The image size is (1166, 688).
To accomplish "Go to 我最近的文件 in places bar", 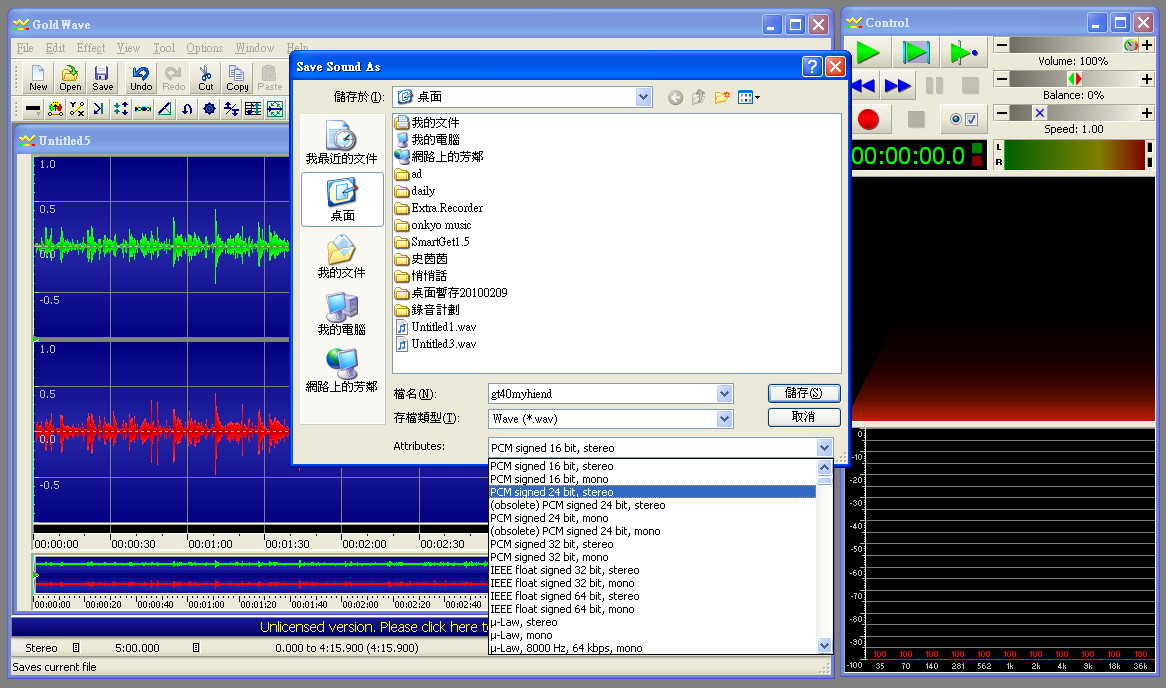I will pyautogui.click(x=341, y=142).
